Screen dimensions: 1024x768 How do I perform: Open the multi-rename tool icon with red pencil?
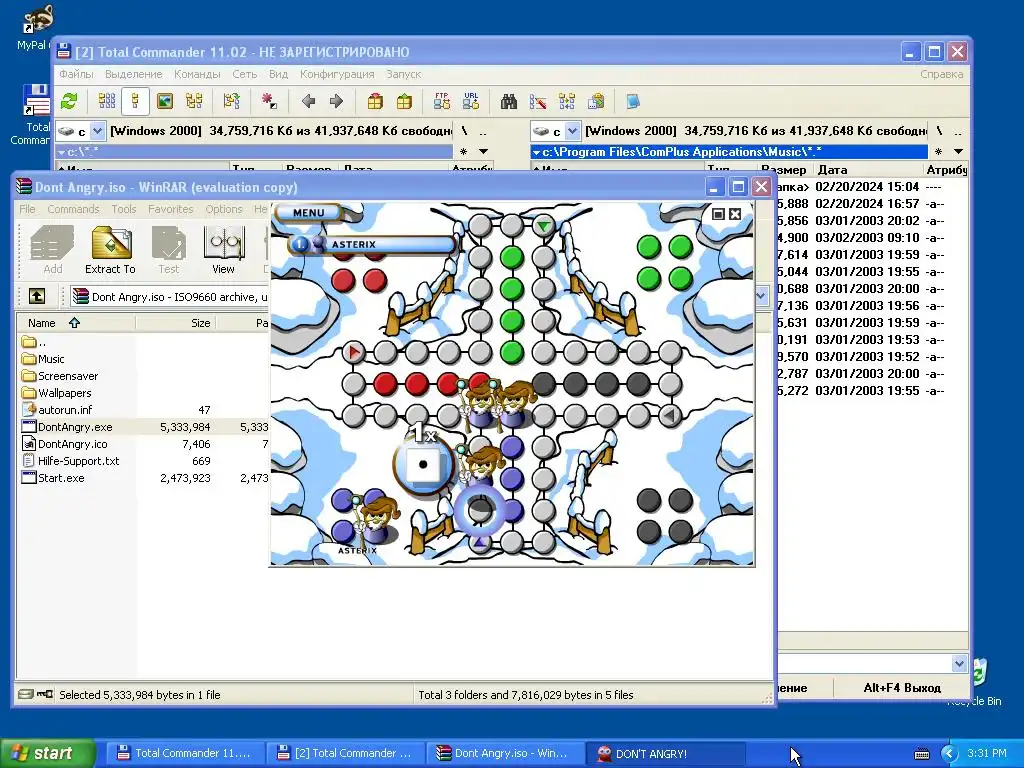coord(538,101)
